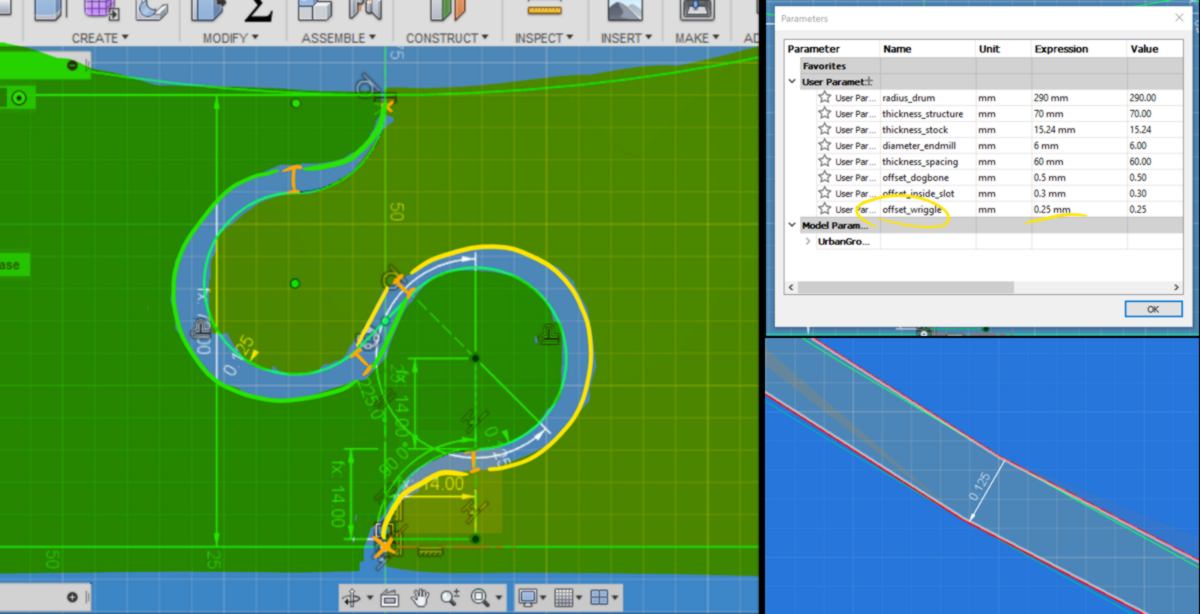Click the Value column header
The height and width of the screenshot is (614, 1200).
tap(1155, 49)
